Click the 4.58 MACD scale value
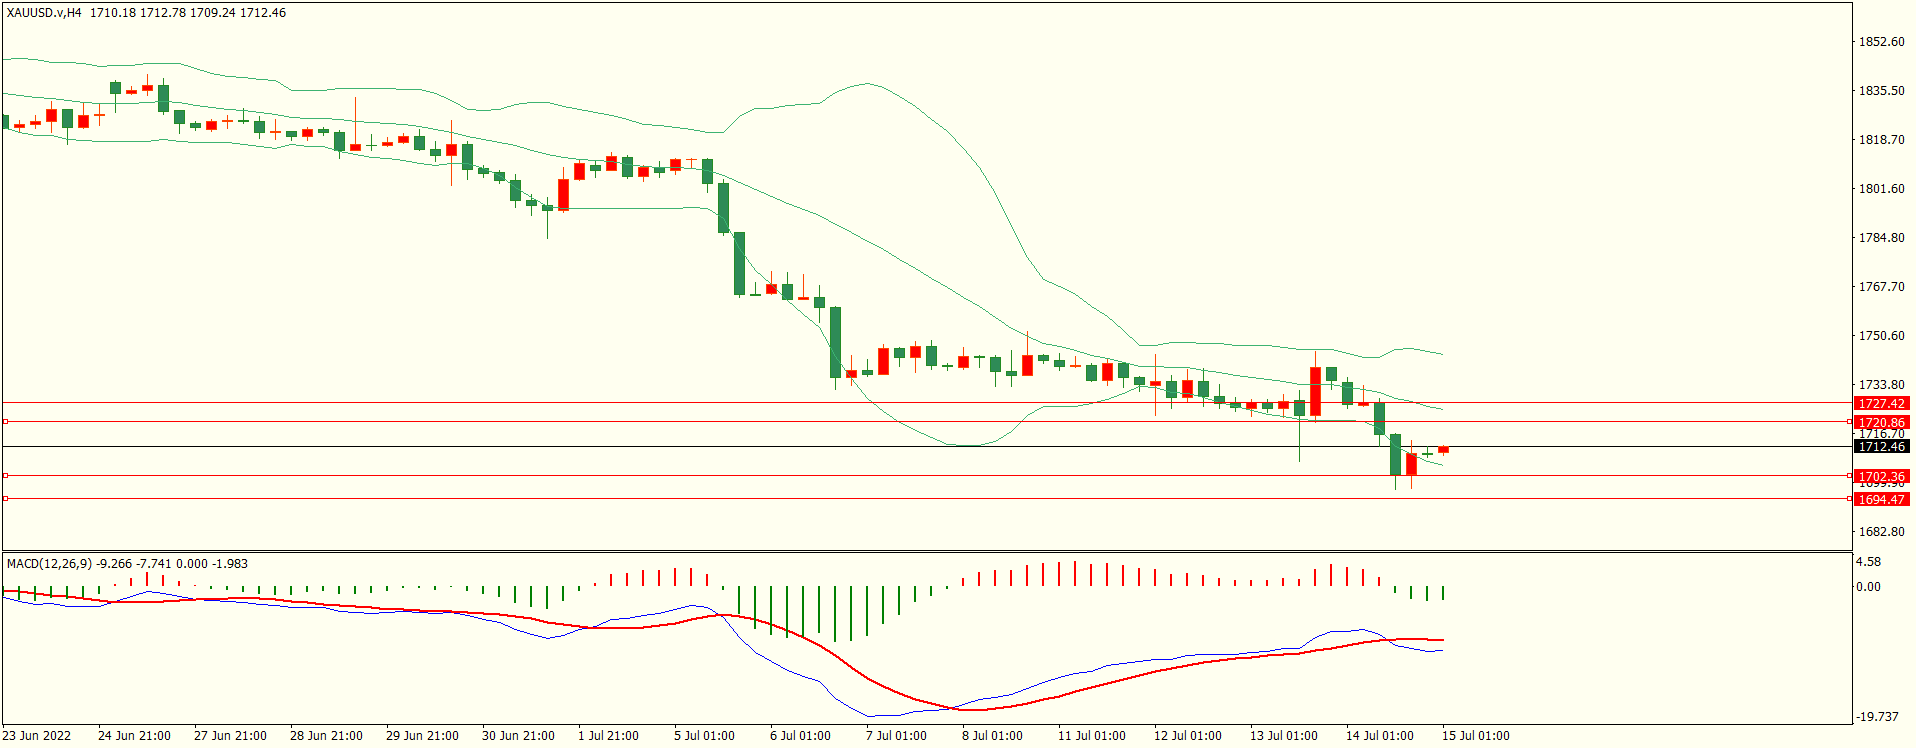Viewport: 1916px width, 748px height. click(x=1868, y=563)
